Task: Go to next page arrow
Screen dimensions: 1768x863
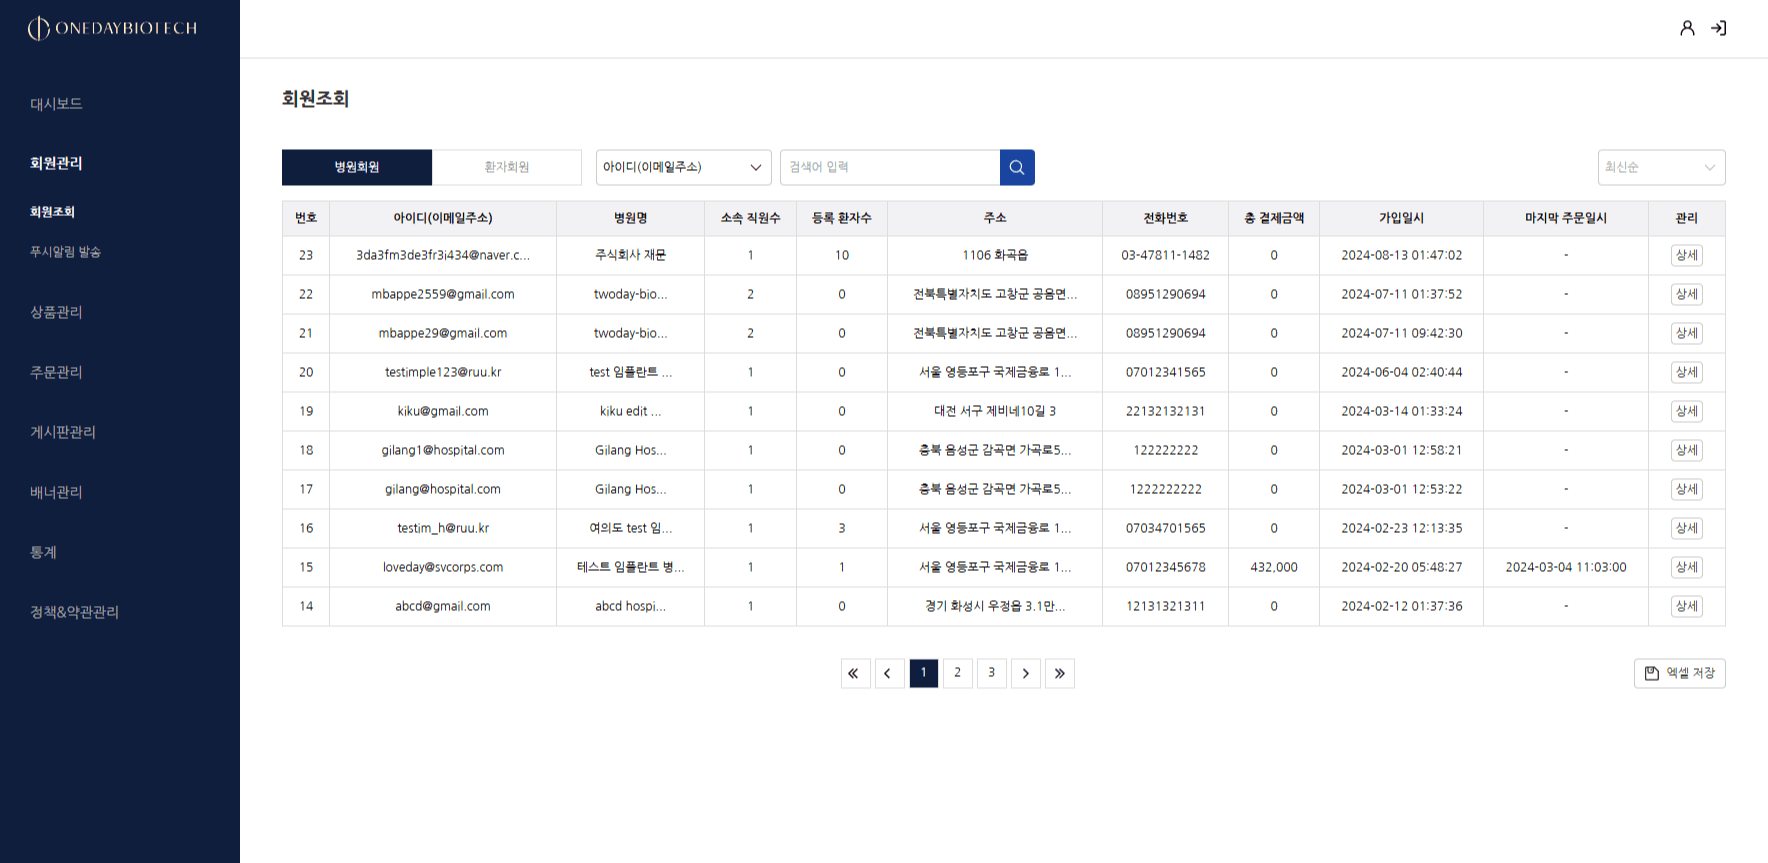Action: coord(1026,673)
